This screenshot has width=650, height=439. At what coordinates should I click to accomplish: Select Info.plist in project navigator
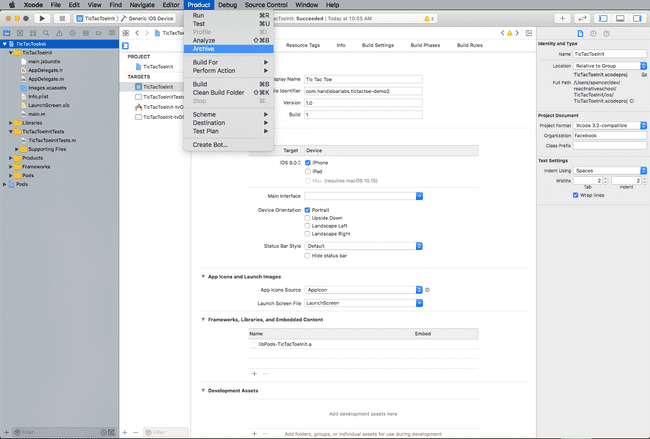click(38, 96)
